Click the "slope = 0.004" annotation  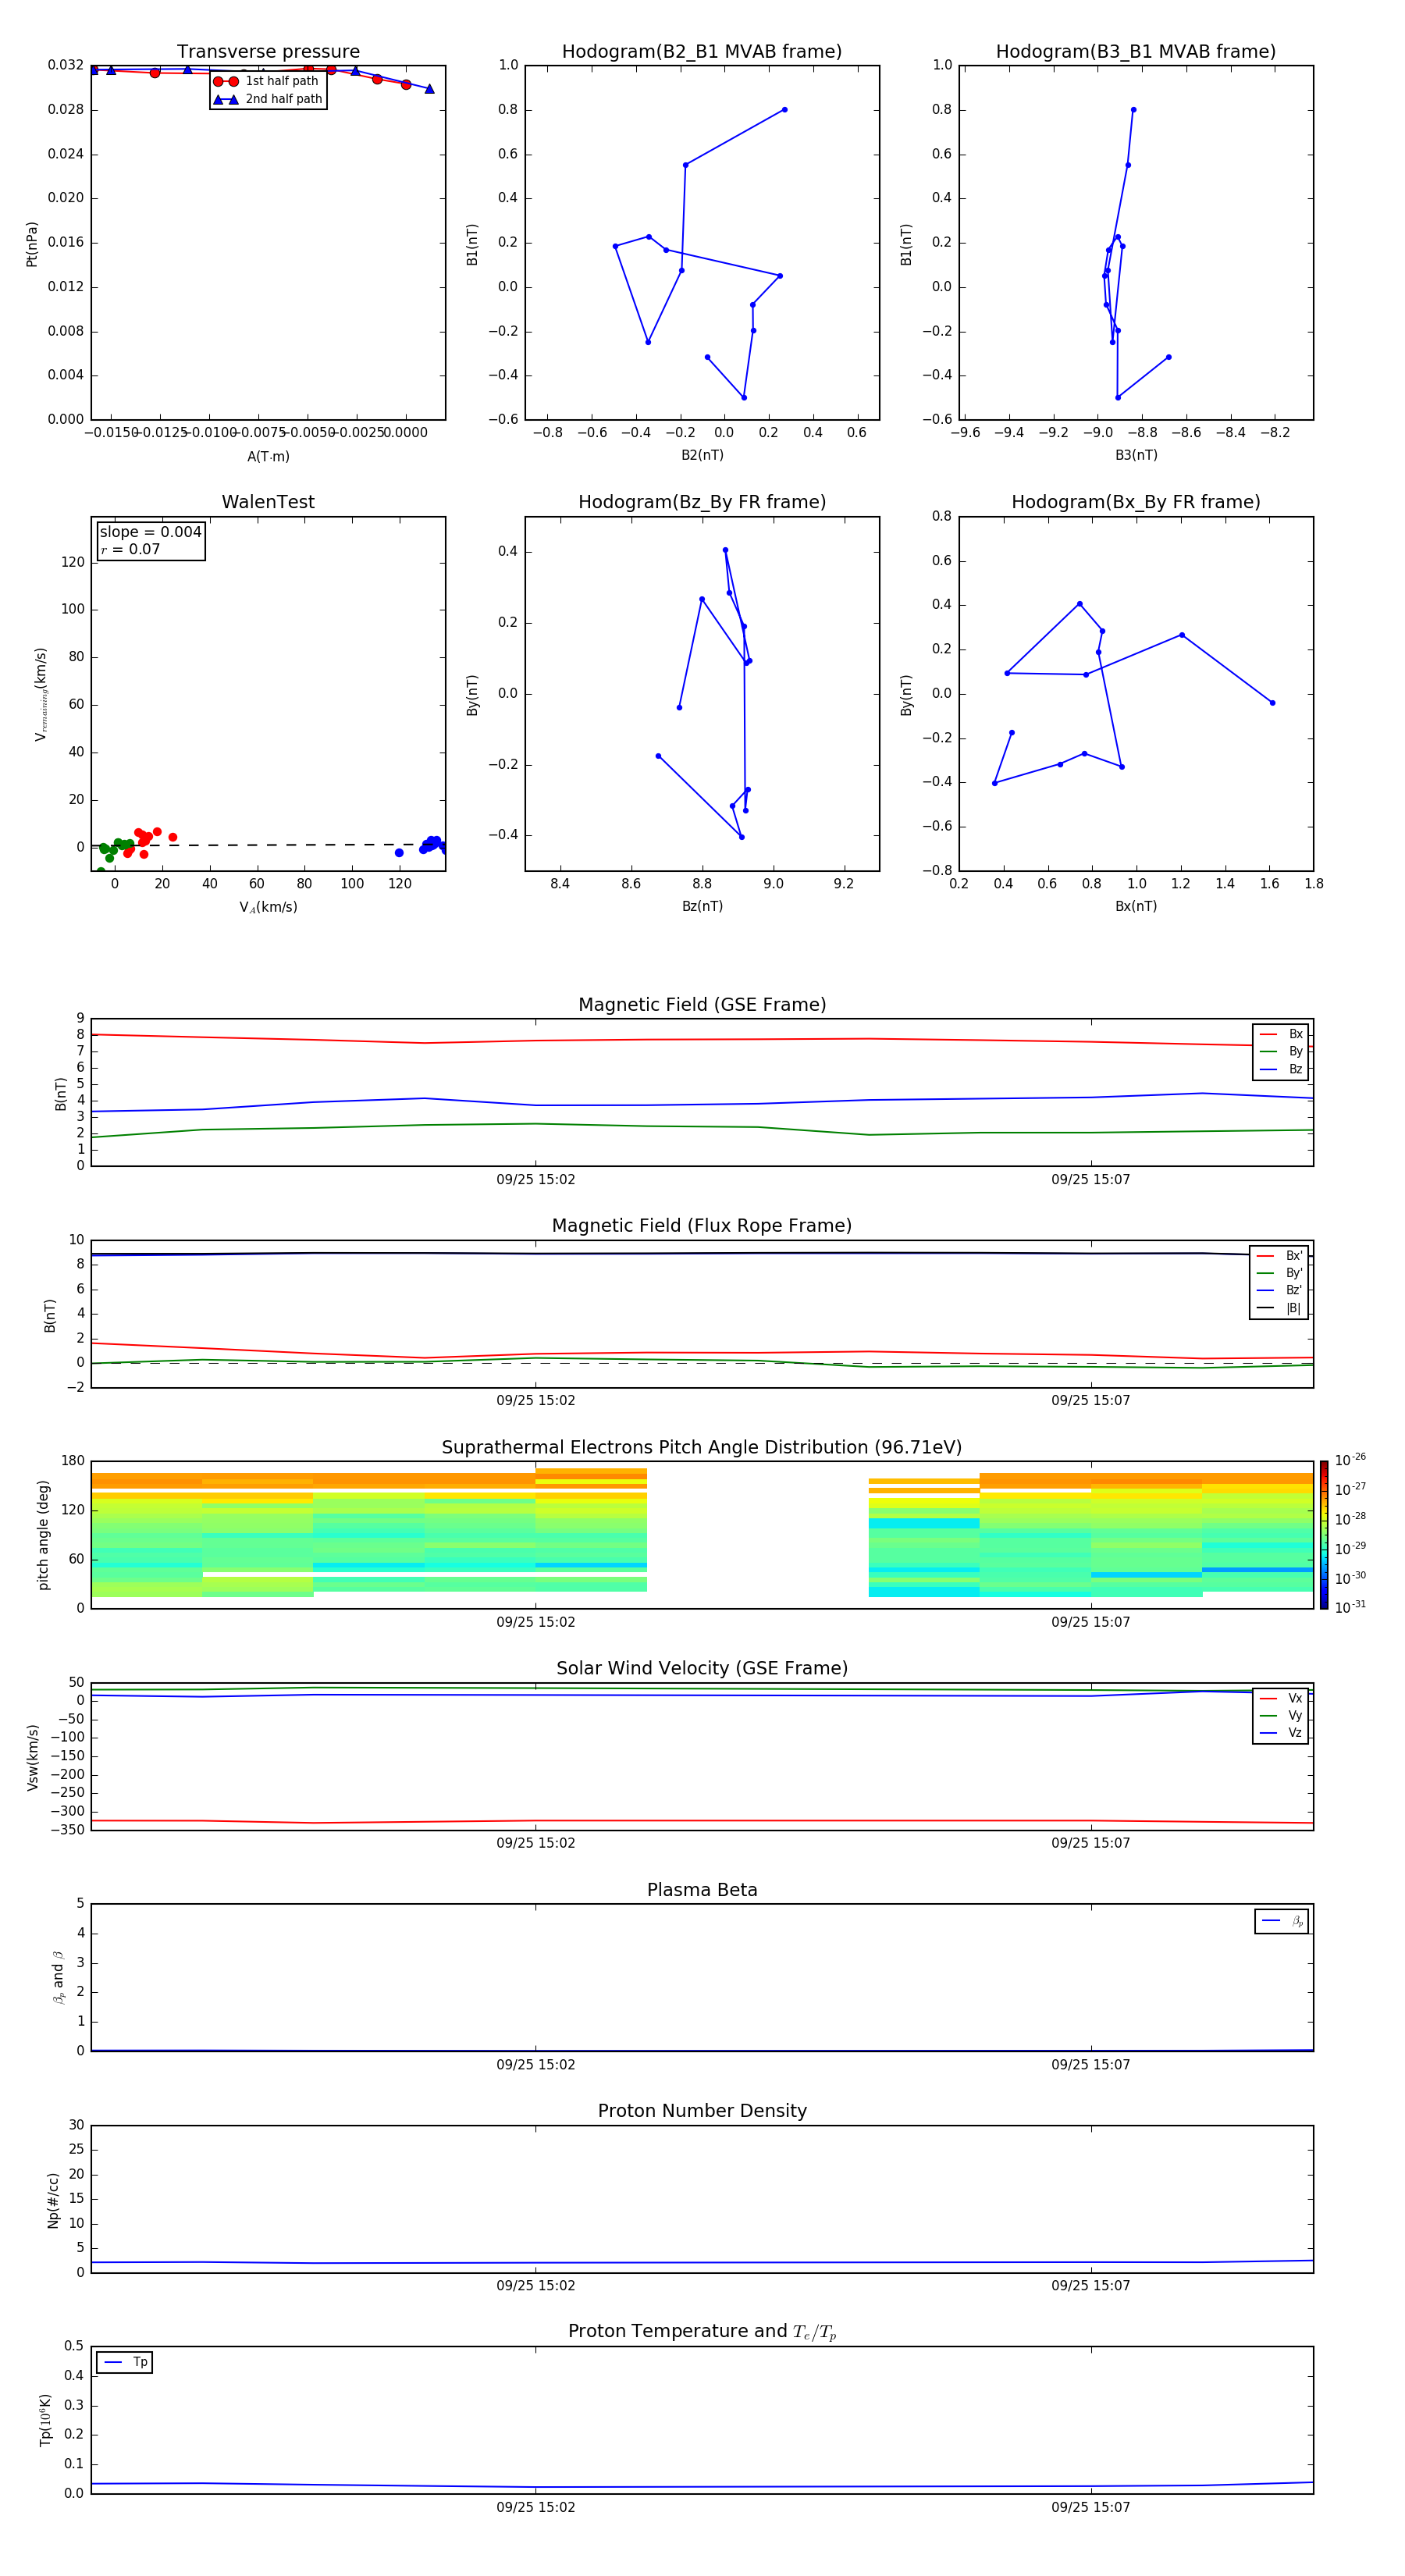click(150, 532)
